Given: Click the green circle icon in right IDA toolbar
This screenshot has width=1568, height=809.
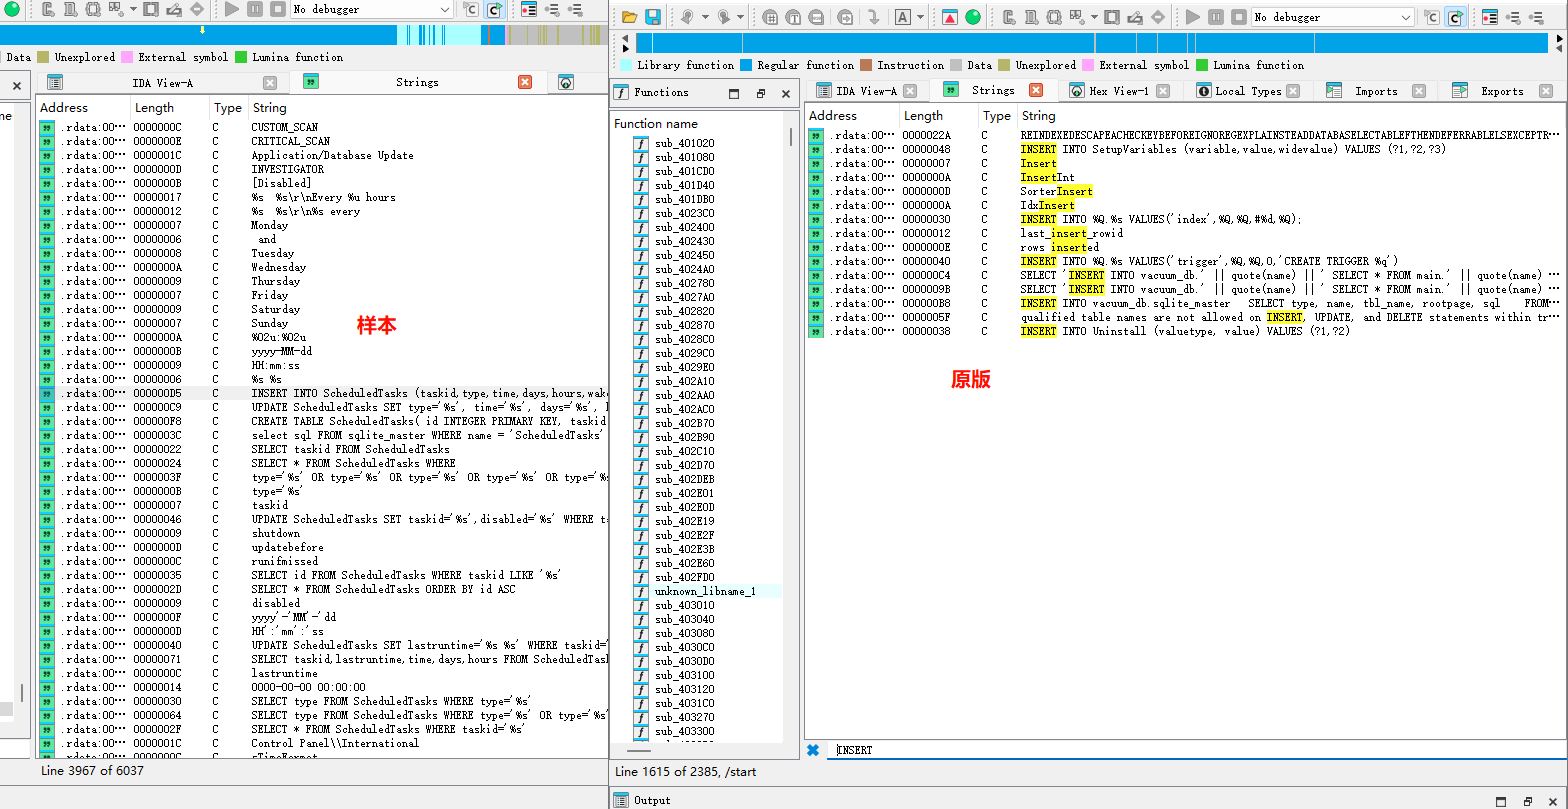Looking at the screenshot, I should [x=972, y=17].
